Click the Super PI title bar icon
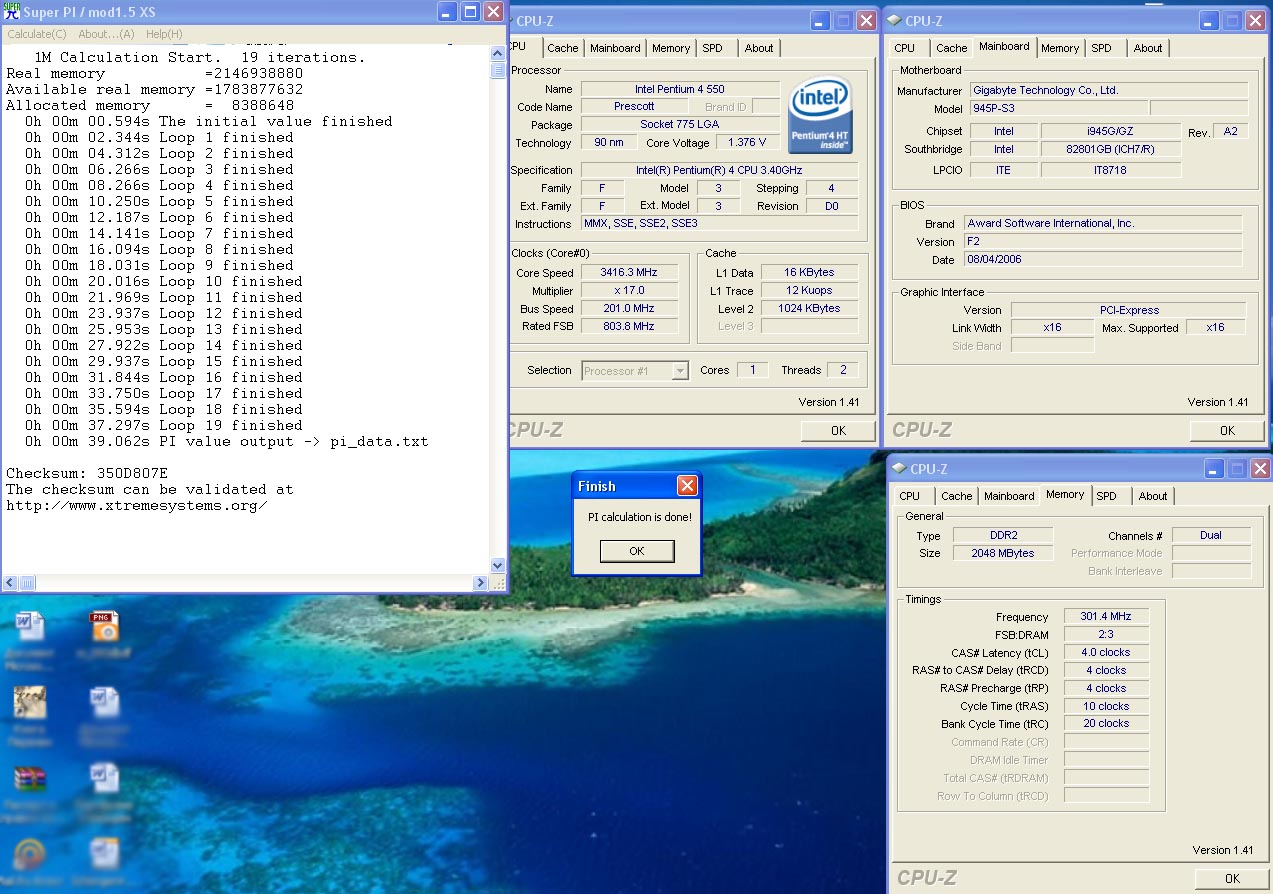Screen dimensions: 1273x894 12,11
